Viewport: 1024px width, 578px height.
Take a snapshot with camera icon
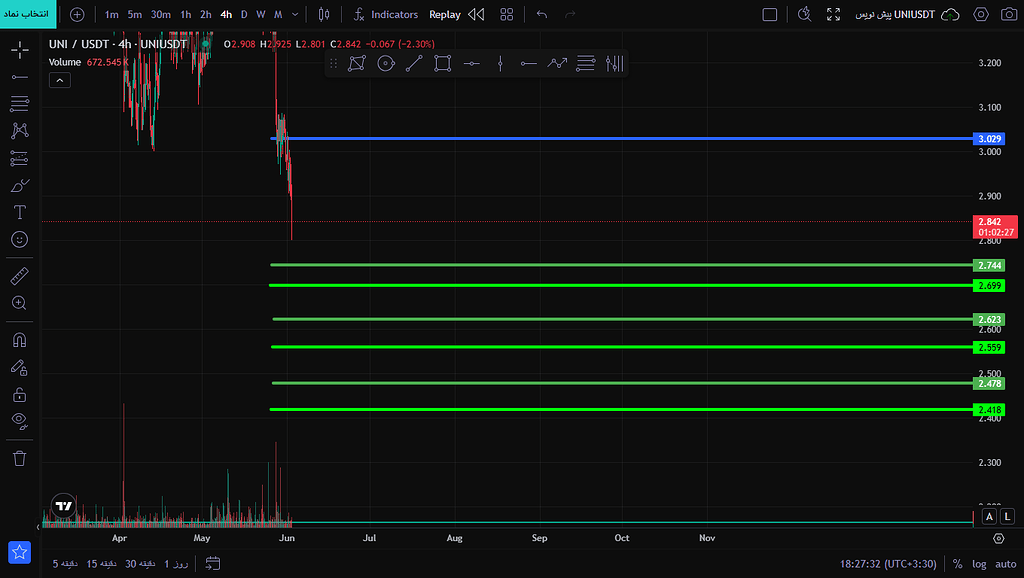1009,14
